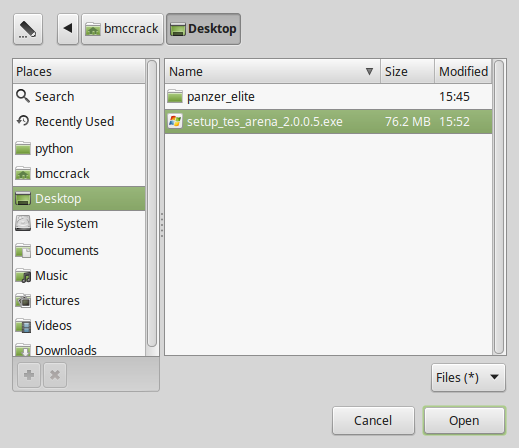
Task: Sort files by Name column header
Action: click(x=272, y=71)
